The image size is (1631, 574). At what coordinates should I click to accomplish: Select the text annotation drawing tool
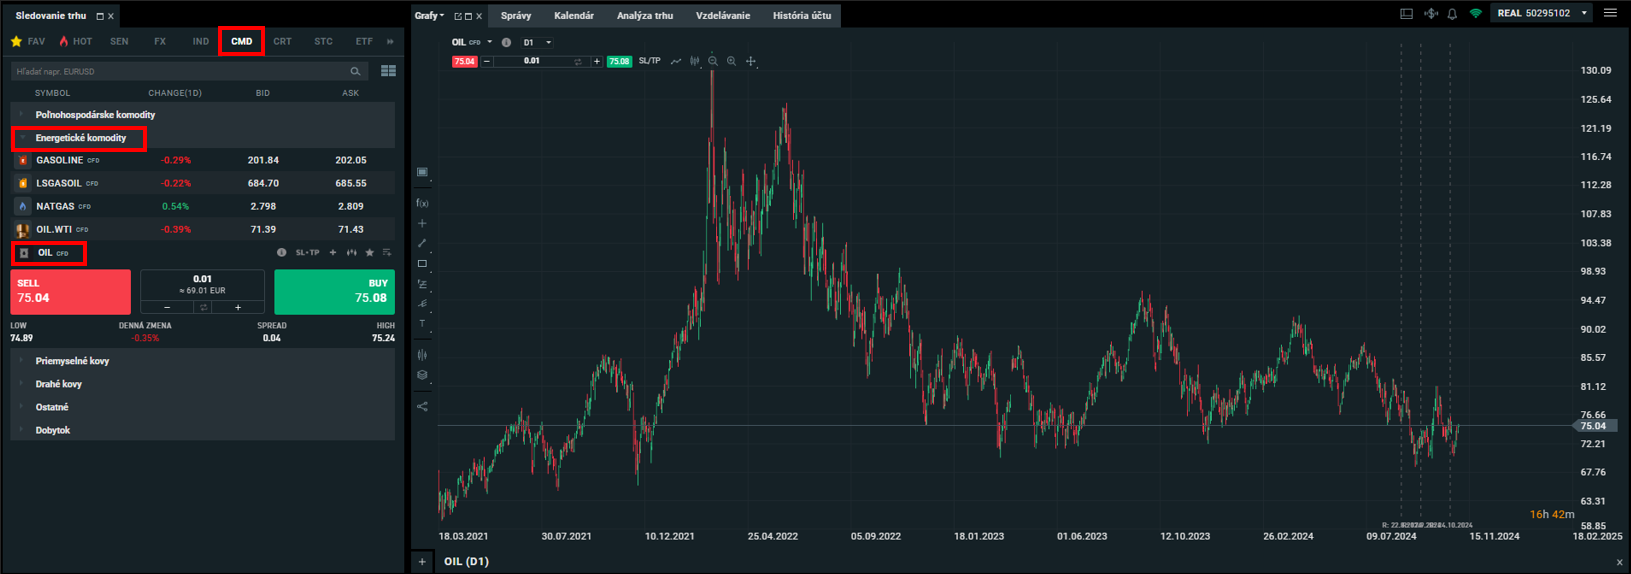pos(422,323)
